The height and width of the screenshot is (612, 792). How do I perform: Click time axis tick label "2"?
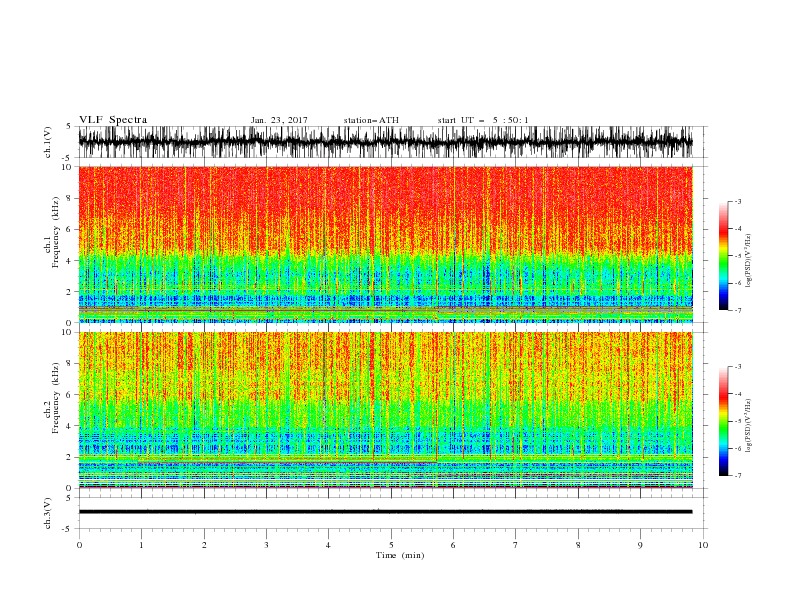tap(204, 545)
